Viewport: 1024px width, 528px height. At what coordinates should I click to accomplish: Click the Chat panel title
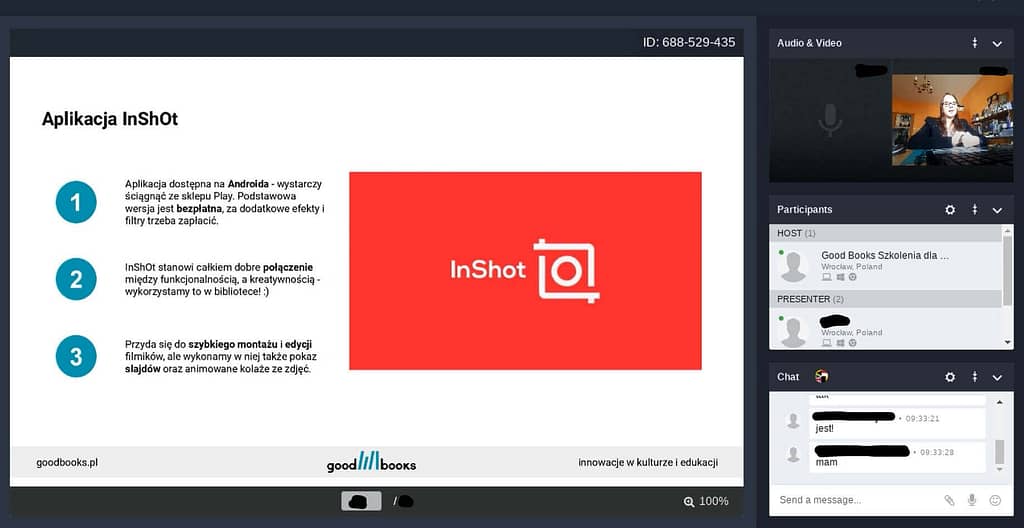coord(788,377)
